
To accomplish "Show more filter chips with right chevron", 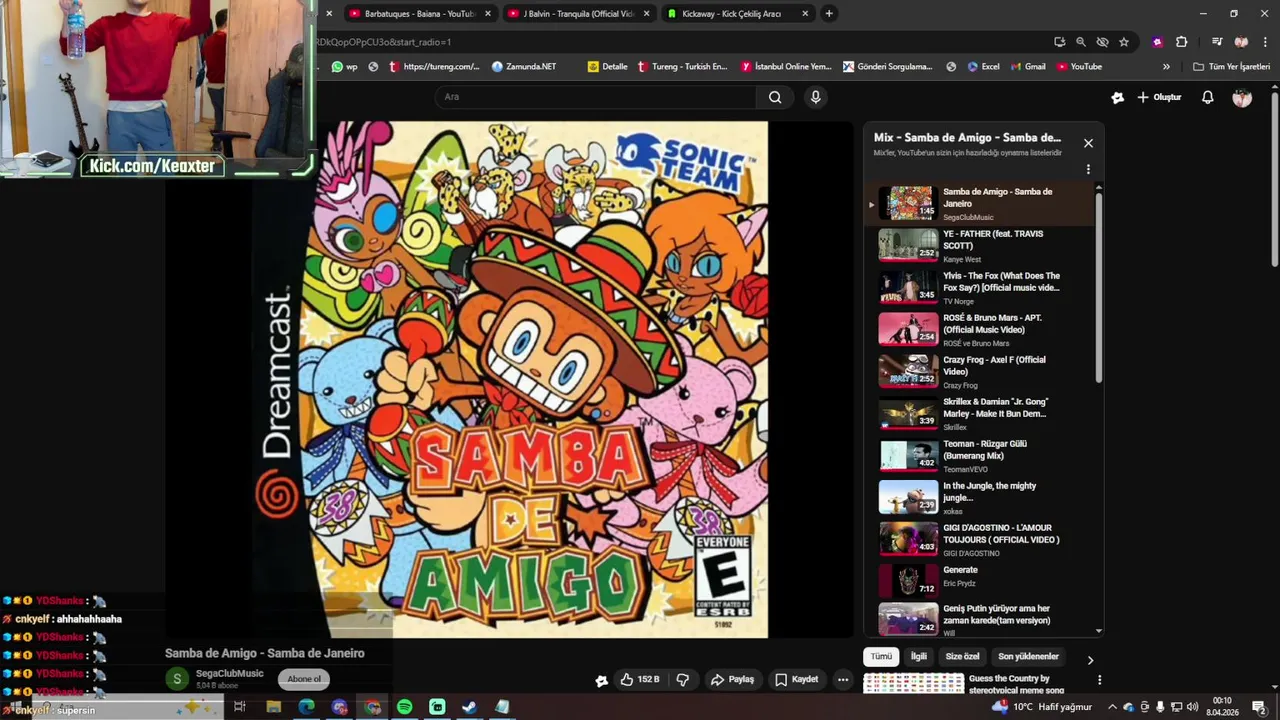I will click(x=1090, y=659).
